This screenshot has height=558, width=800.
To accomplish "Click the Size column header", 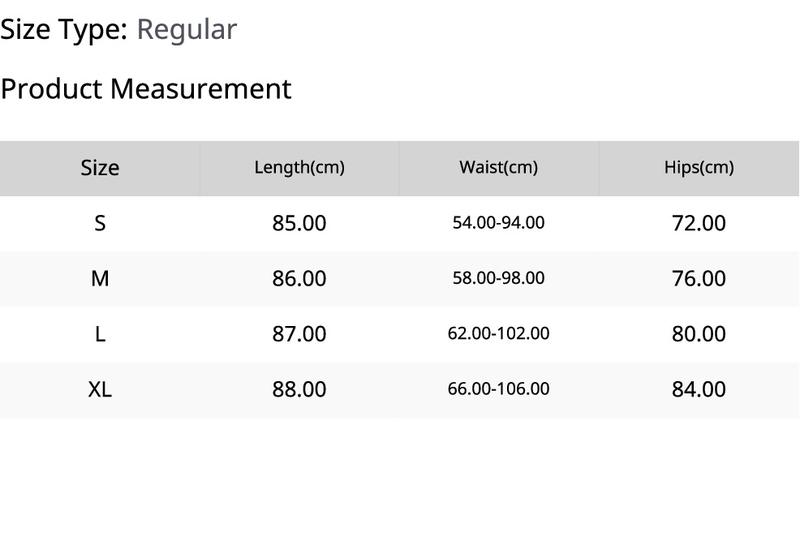I will (x=100, y=168).
